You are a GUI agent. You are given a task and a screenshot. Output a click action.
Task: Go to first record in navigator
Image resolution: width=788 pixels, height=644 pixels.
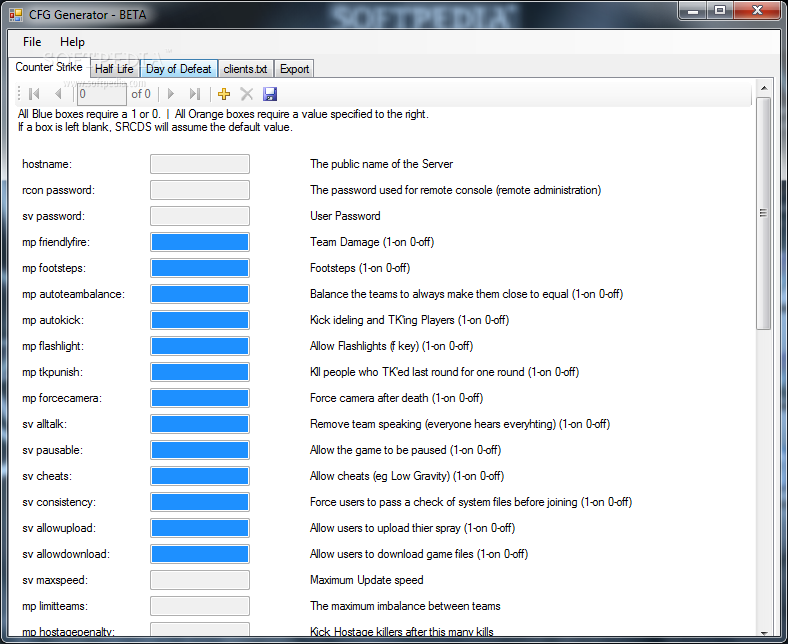pyautogui.click(x=34, y=94)
